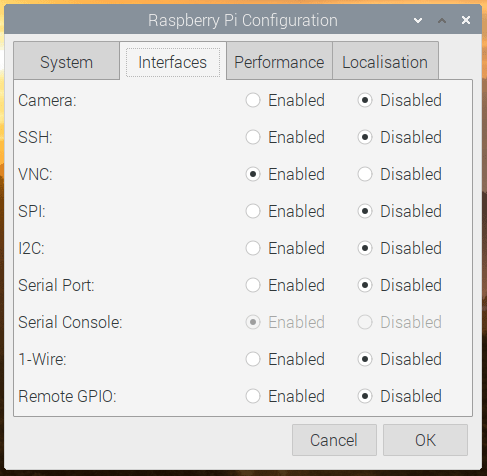The image size is (487, 476).
Task: Maximize the window with up-chevron icon
Action: tap(442, 21)
